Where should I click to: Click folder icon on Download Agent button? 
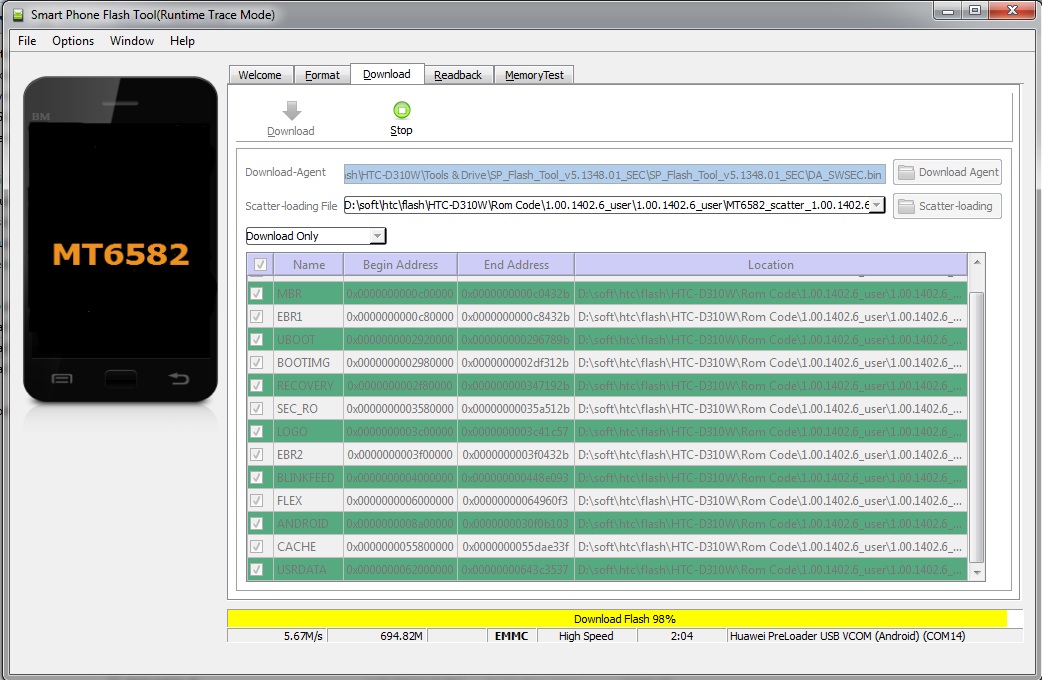[x=905, y=173]
